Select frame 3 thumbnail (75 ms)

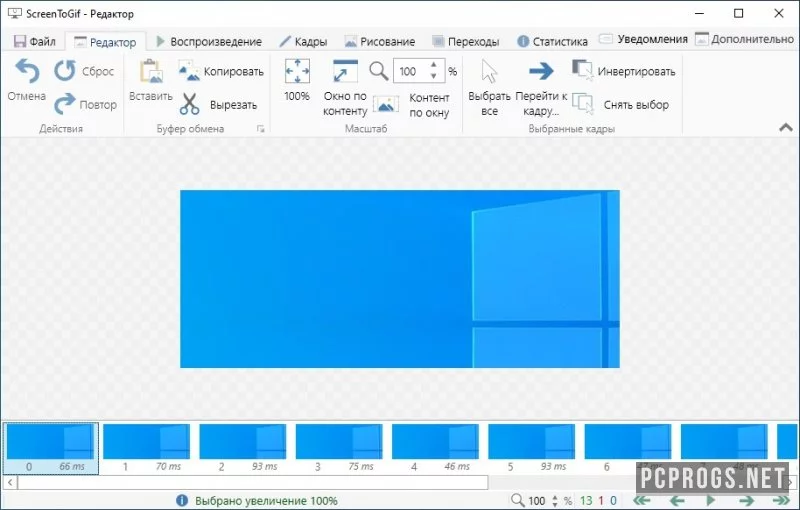(x=339, y=448)
